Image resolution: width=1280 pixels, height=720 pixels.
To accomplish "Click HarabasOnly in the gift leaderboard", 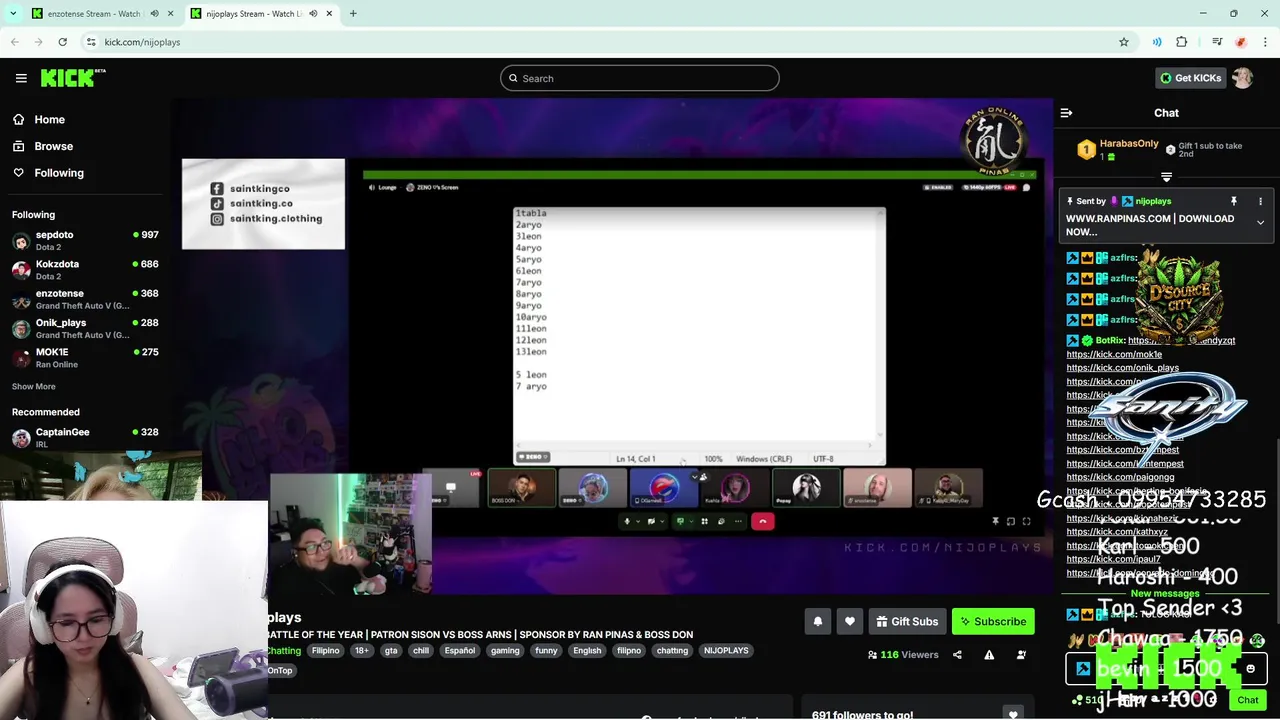I will click(x=1129, y=144).
